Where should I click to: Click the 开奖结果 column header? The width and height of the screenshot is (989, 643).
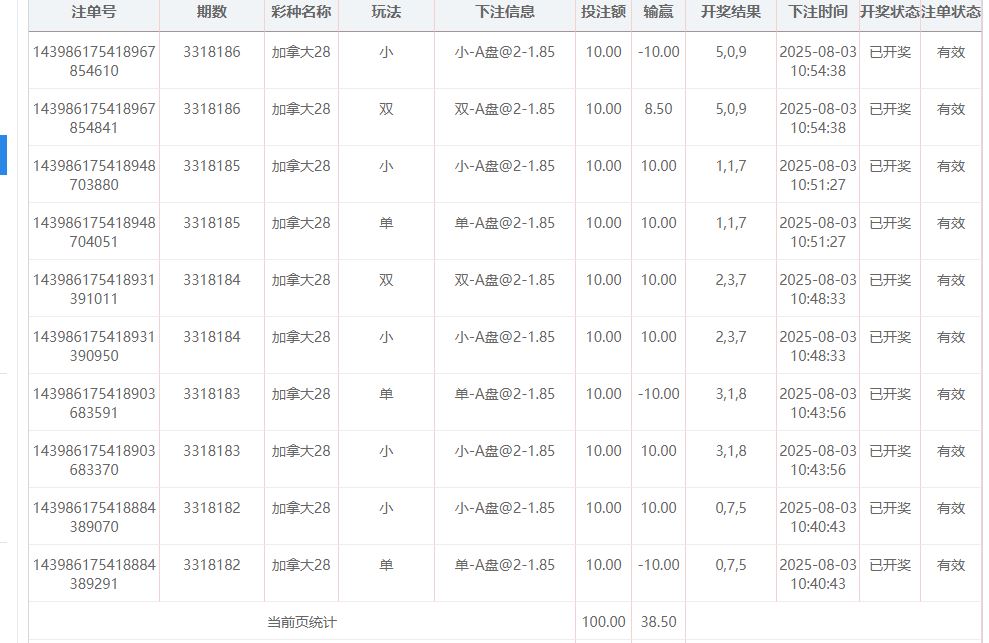731,12
